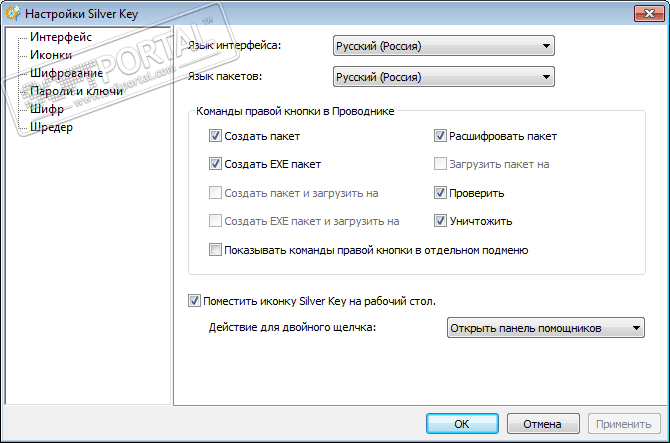Click the Отмена button
Screen dimensions: 670x443
tap(542, 423)
